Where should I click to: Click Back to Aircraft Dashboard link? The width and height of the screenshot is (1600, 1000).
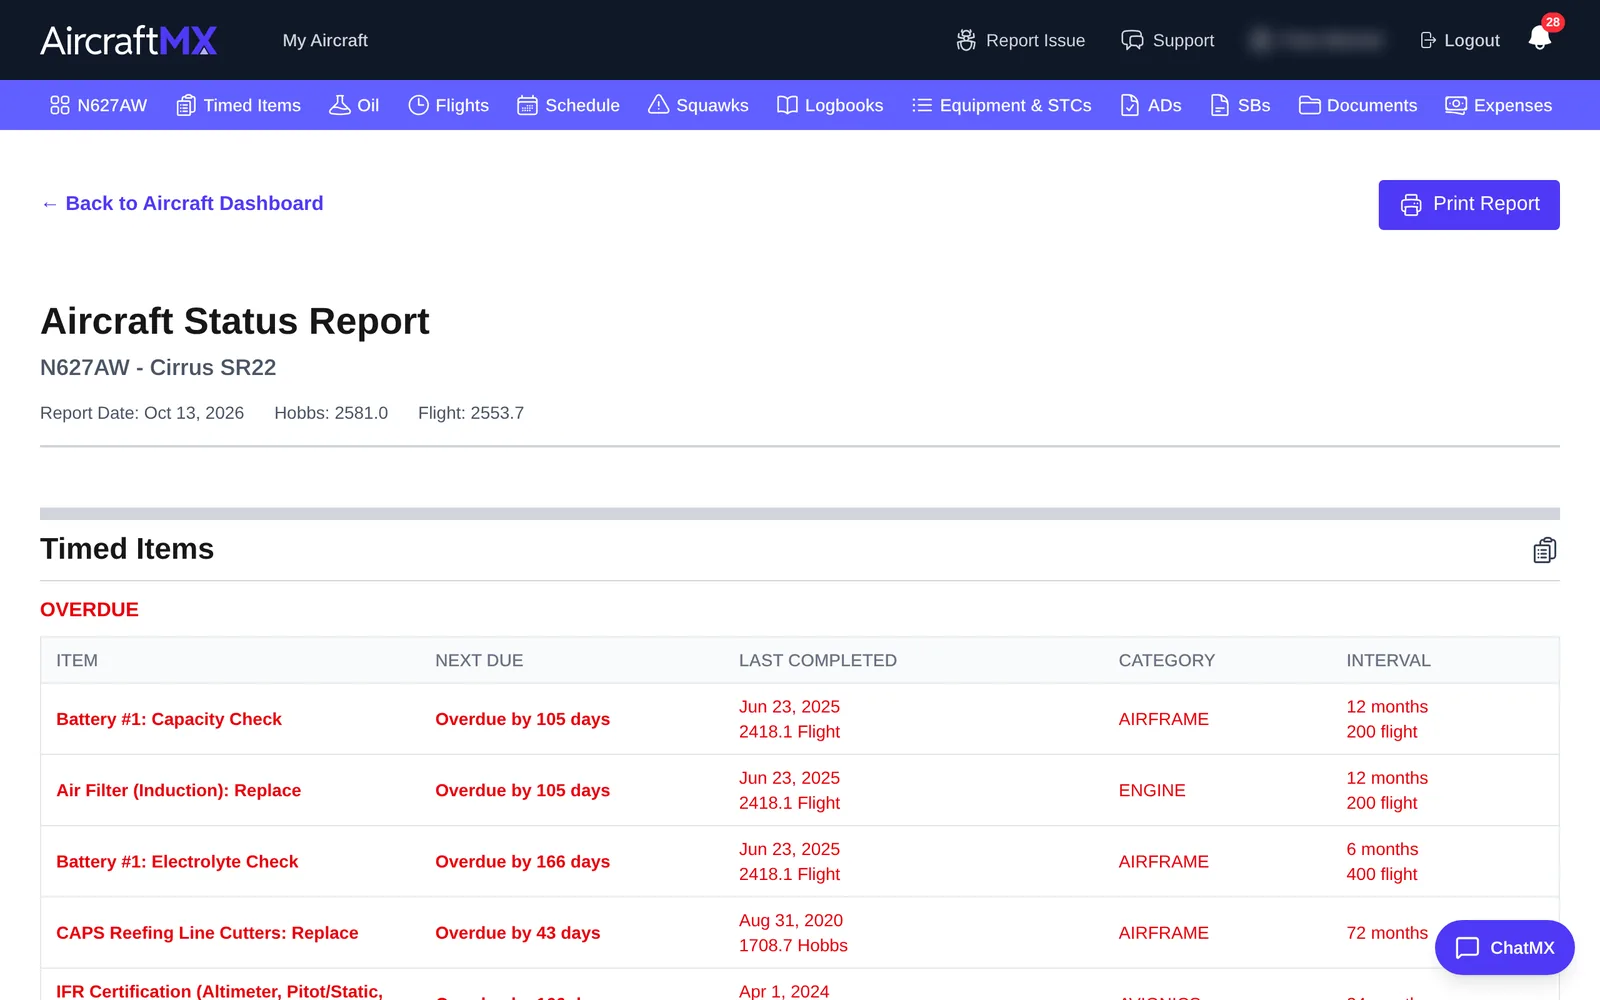(x=182, y=203)
